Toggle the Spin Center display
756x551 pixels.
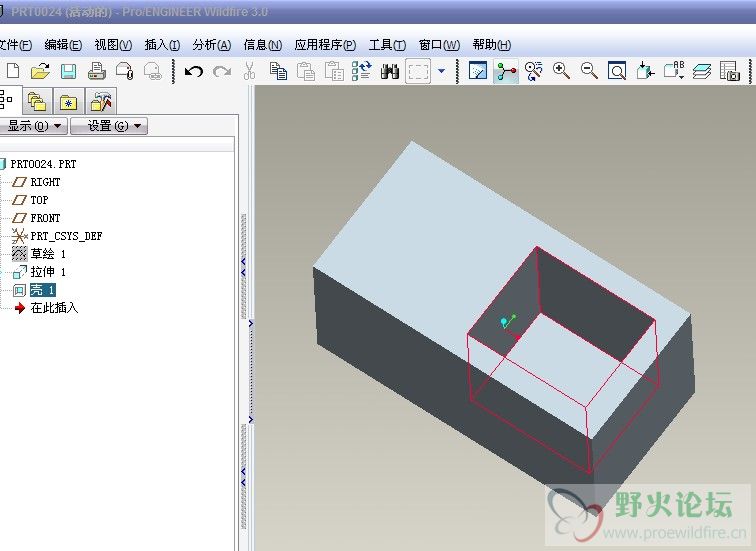click(x=506, y=71)
